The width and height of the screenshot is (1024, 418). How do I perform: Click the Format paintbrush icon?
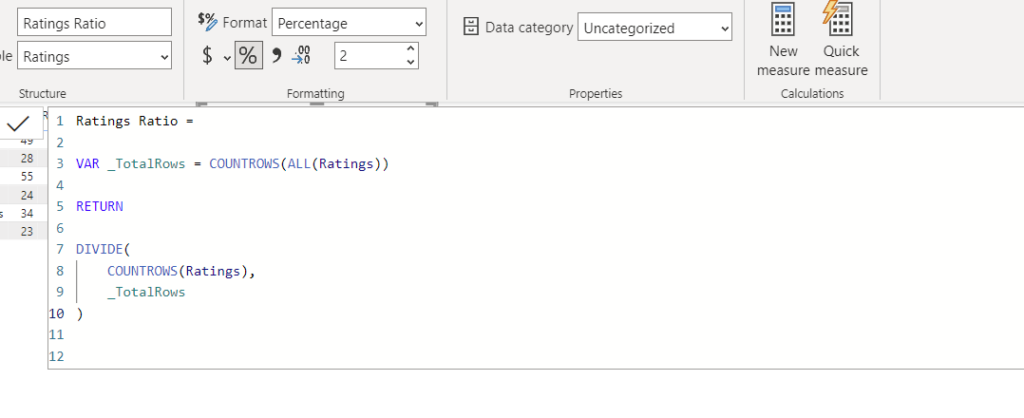click(x=207, y=21)
